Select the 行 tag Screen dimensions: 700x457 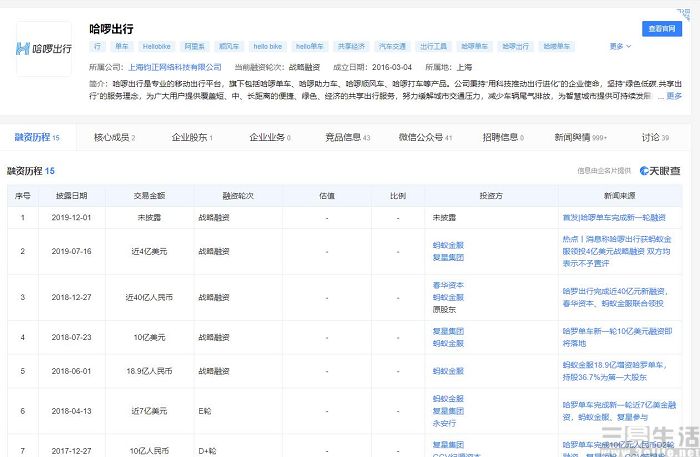(x=97, y=46)
